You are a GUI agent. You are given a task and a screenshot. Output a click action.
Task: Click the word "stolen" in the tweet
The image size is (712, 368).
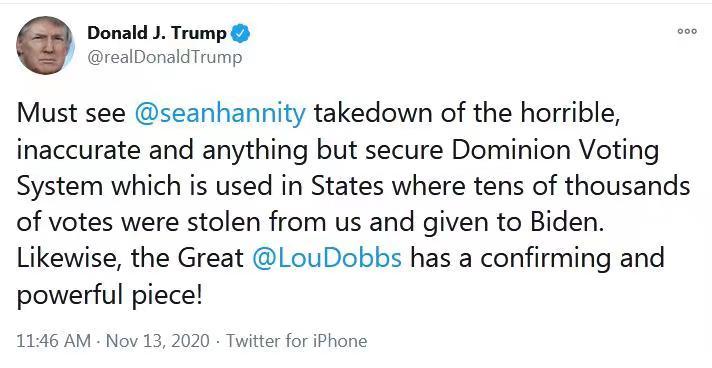point(224,222)
